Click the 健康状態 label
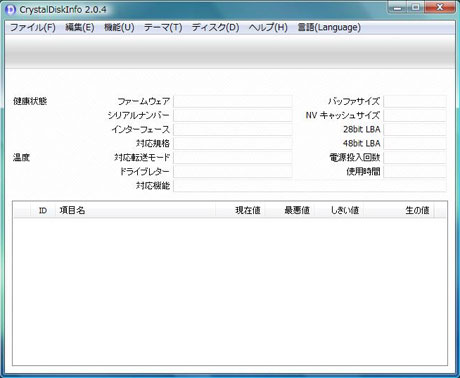Image resolution: width=460 pixels, height=378 pixels. [x=30, y=101]
